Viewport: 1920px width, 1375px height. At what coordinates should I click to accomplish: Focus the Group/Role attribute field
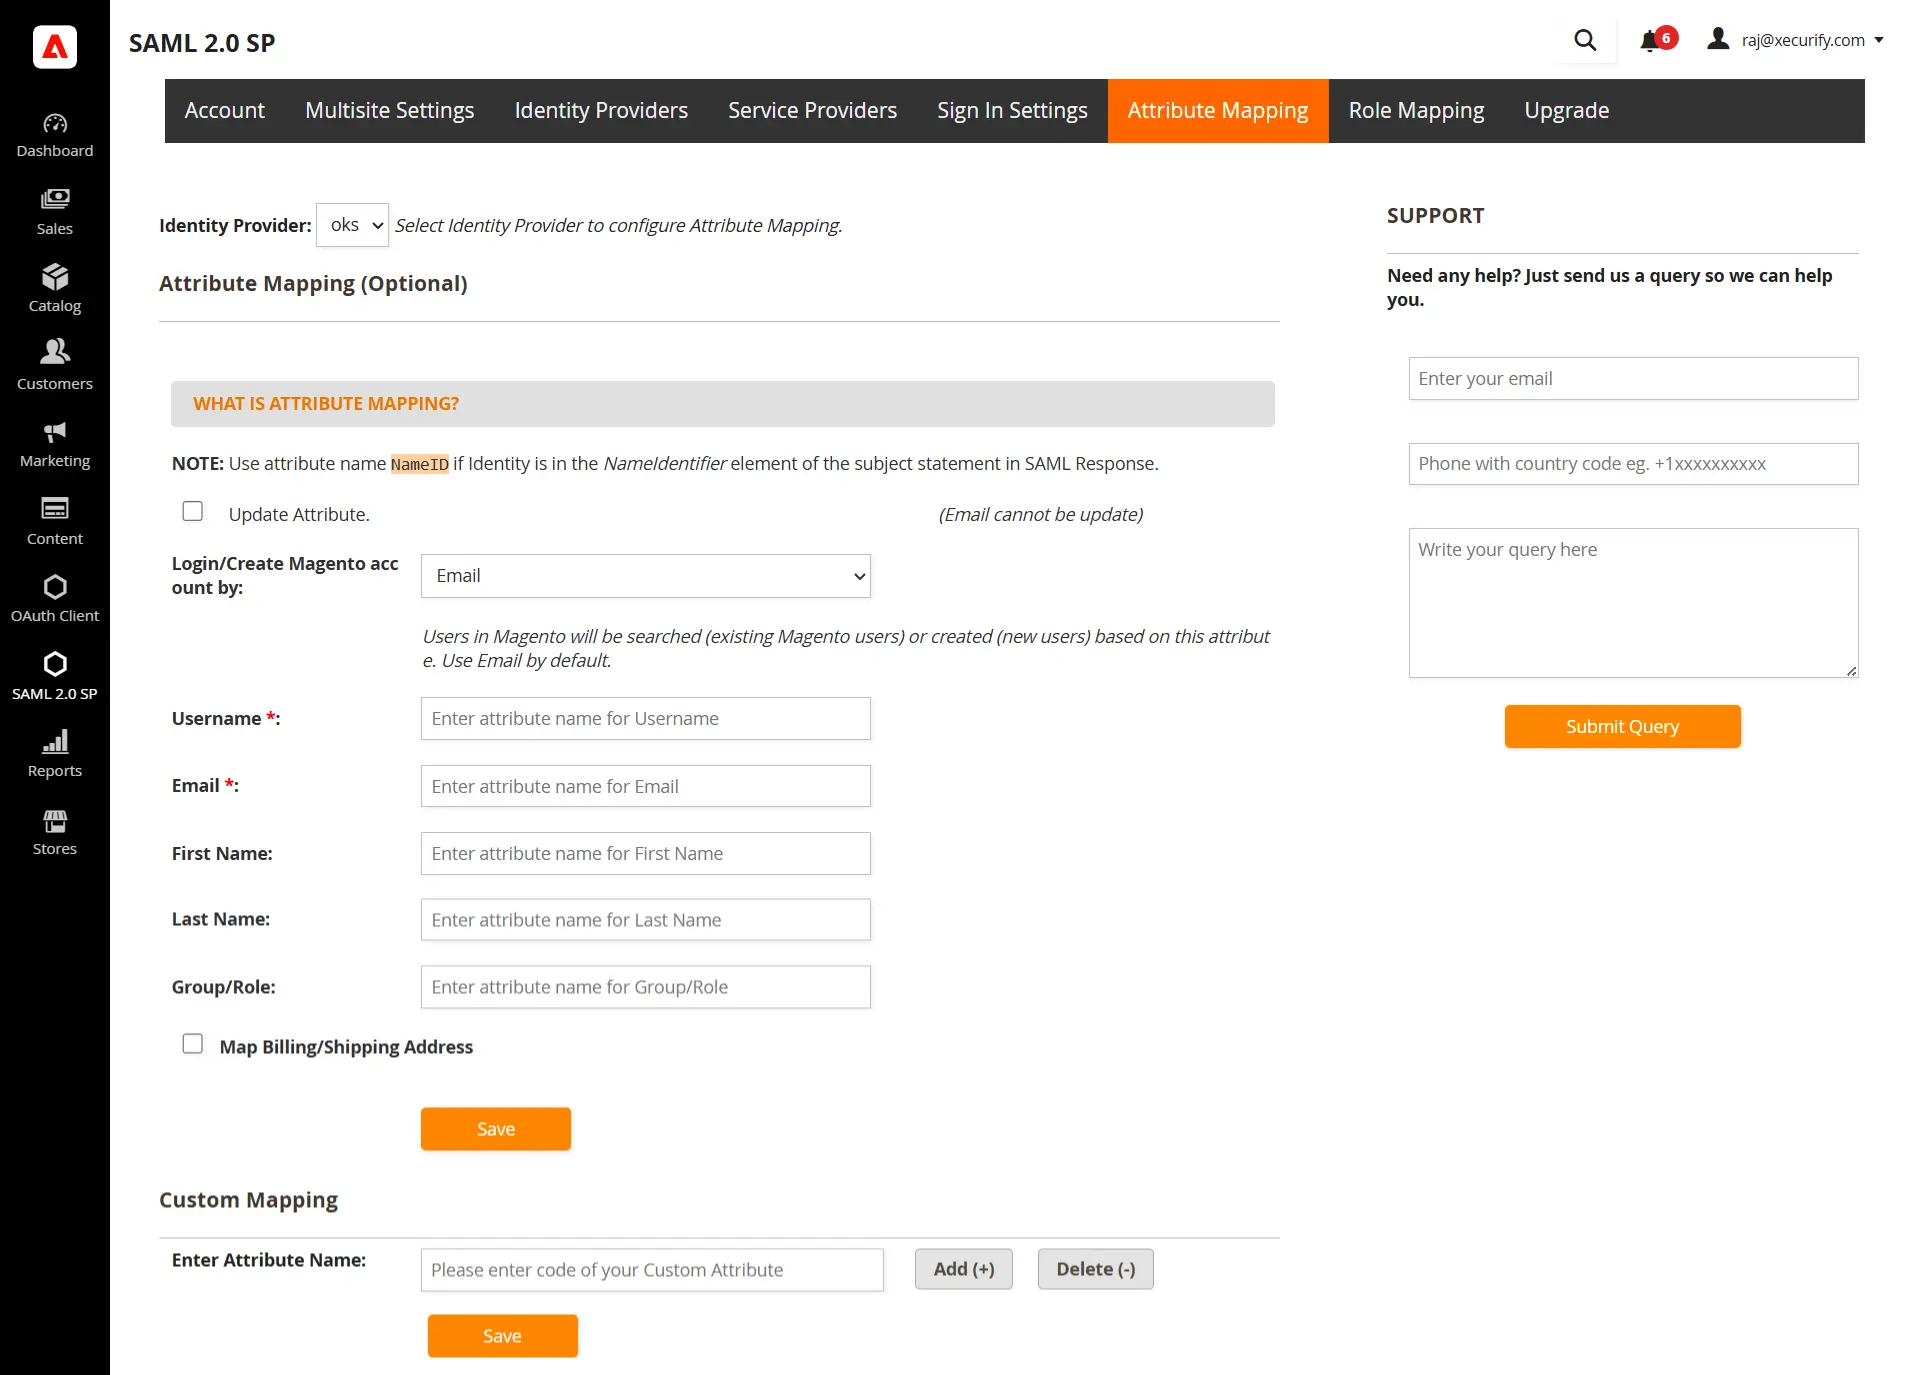click(x=646, y=987)
